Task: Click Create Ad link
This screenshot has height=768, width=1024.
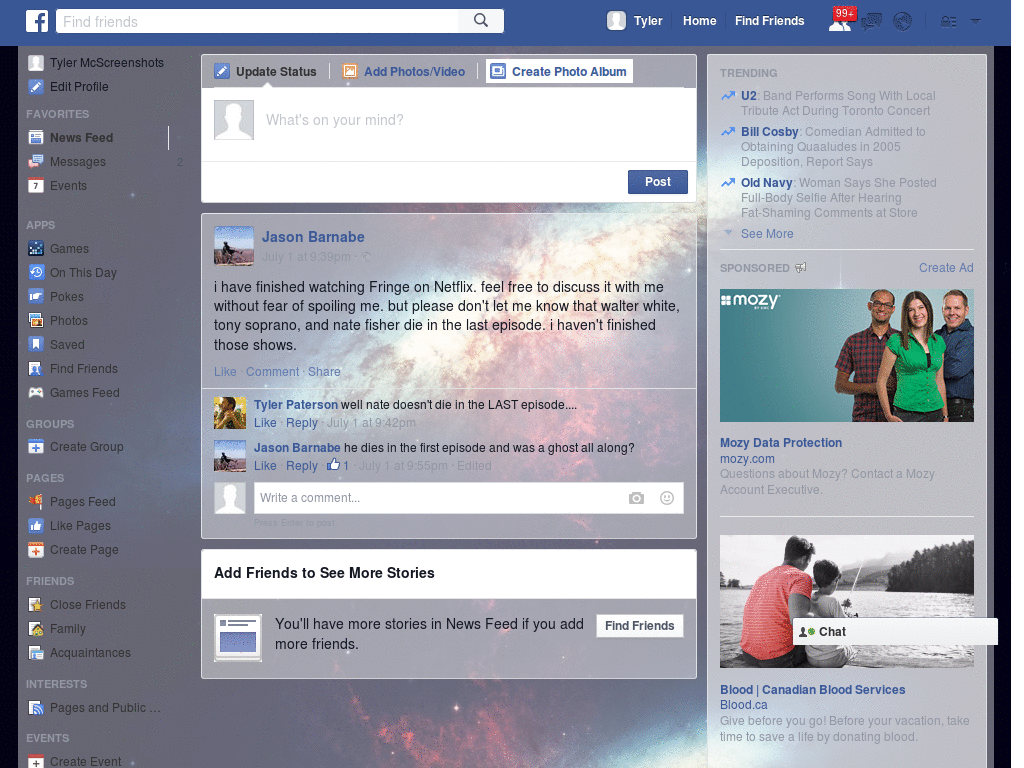Action: [946, 268]
